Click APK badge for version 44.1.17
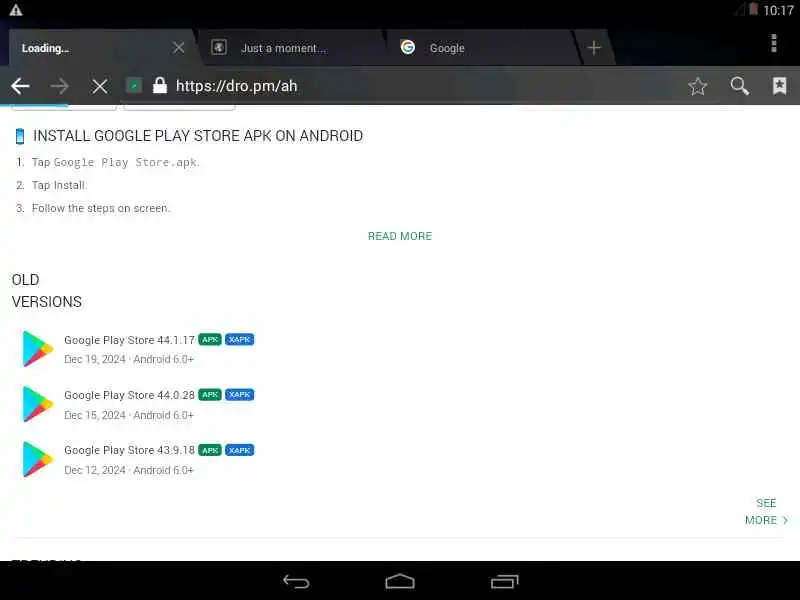800x600 pixels. point(210,340)
